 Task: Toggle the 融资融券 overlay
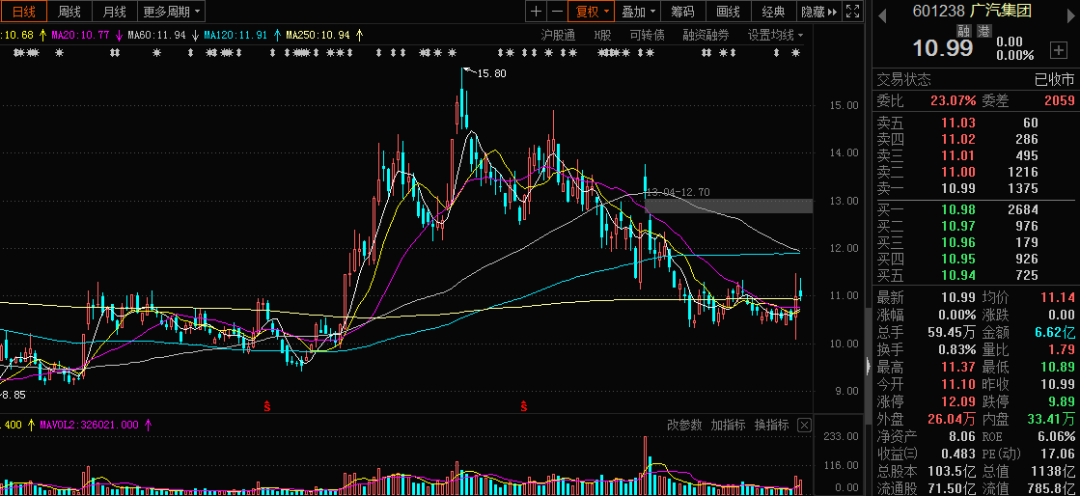click(706, 34)
